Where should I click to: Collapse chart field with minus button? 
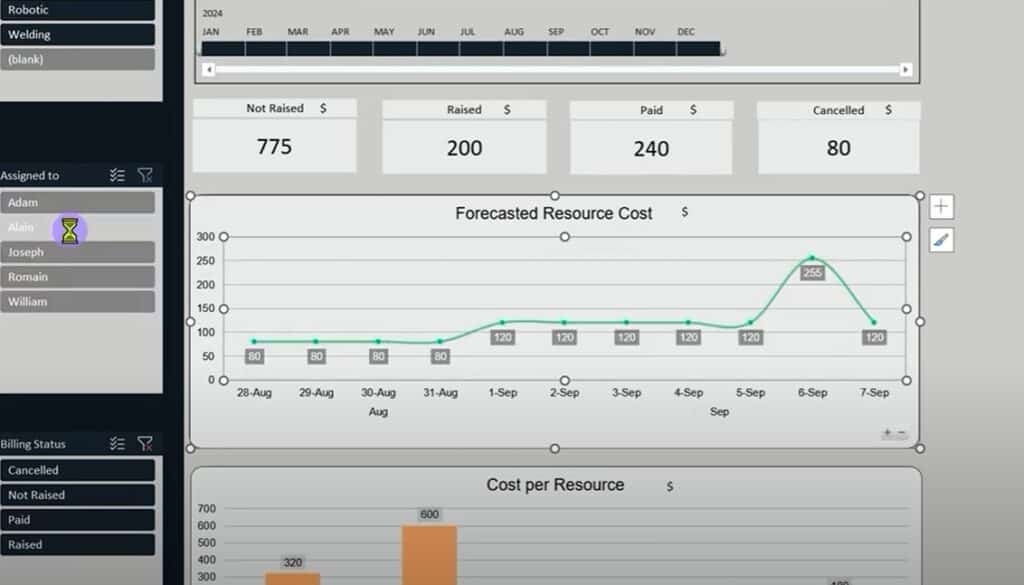pos(902,433)
